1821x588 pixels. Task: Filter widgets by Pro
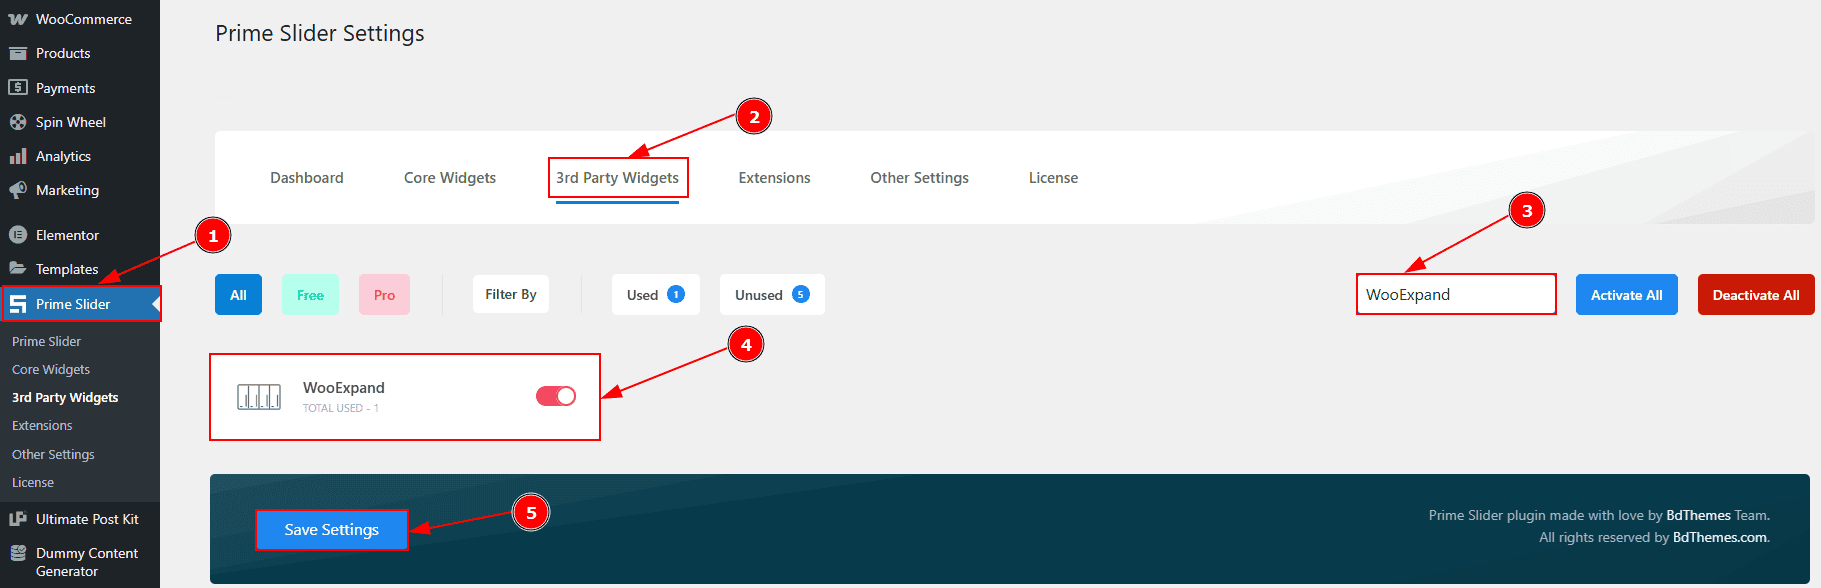pyautogui.click(x=384, y=295)
